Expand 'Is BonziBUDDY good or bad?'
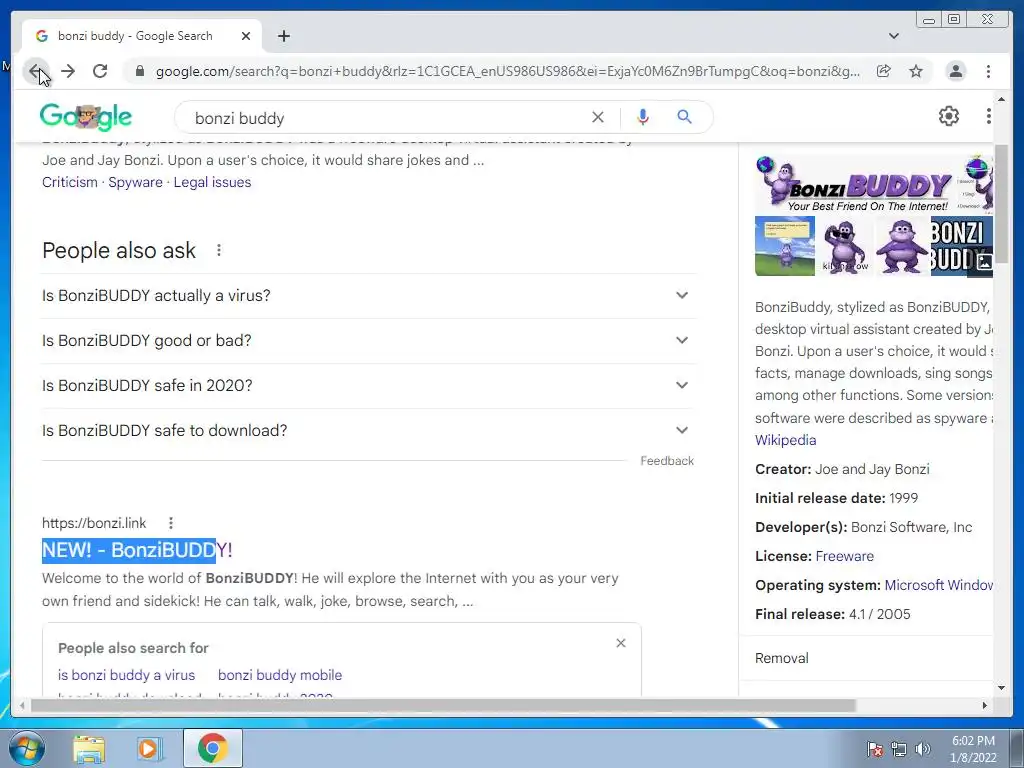Screen dimensions: 1024x768 pyautogui.click(x=368, y=341)
